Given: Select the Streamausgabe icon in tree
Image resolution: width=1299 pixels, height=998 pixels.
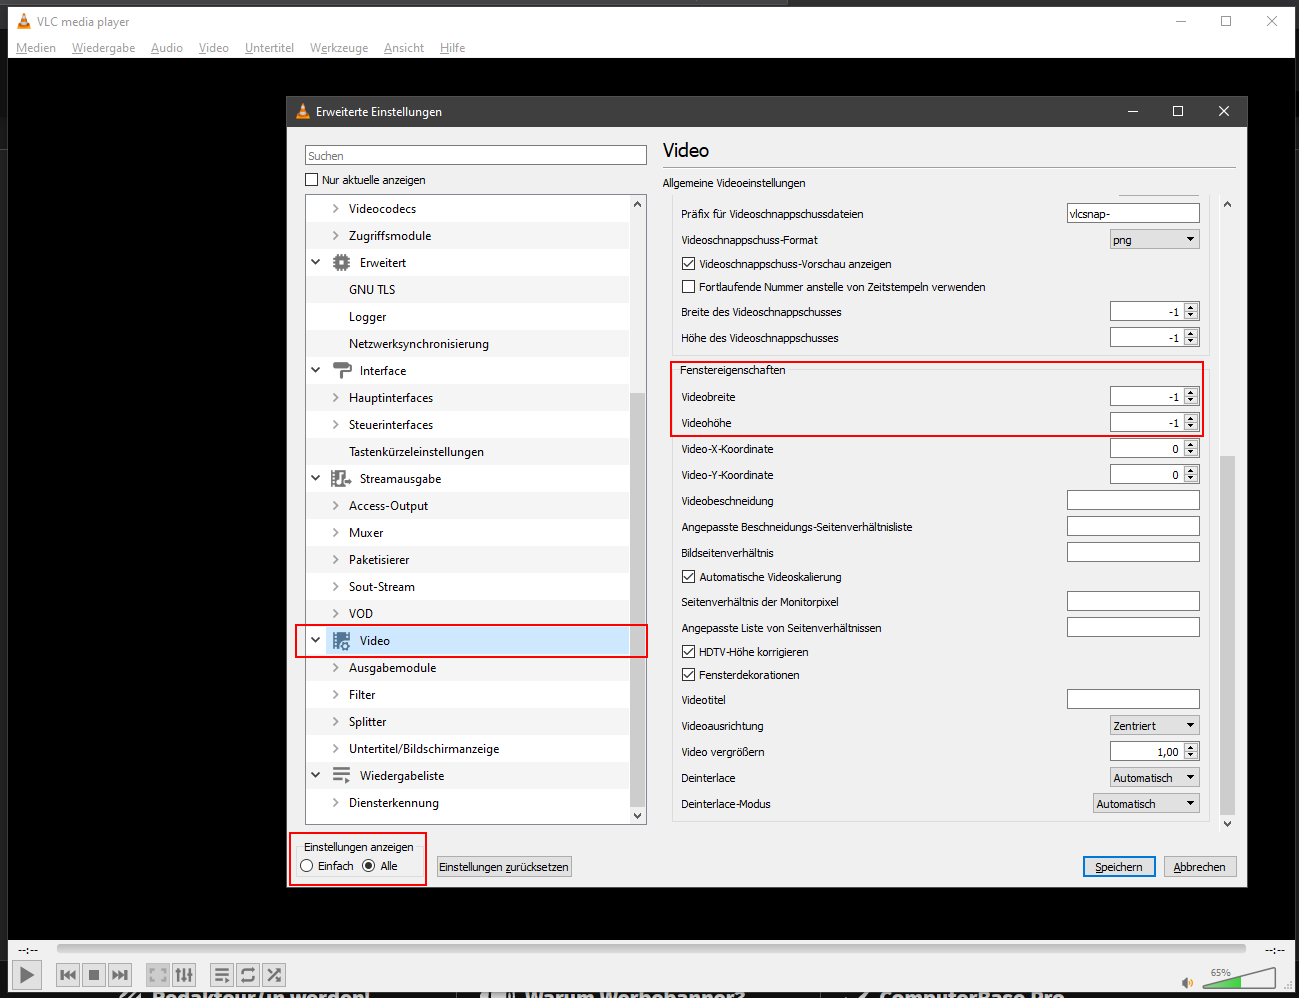Looking at the screenshot, I should 341,479.
